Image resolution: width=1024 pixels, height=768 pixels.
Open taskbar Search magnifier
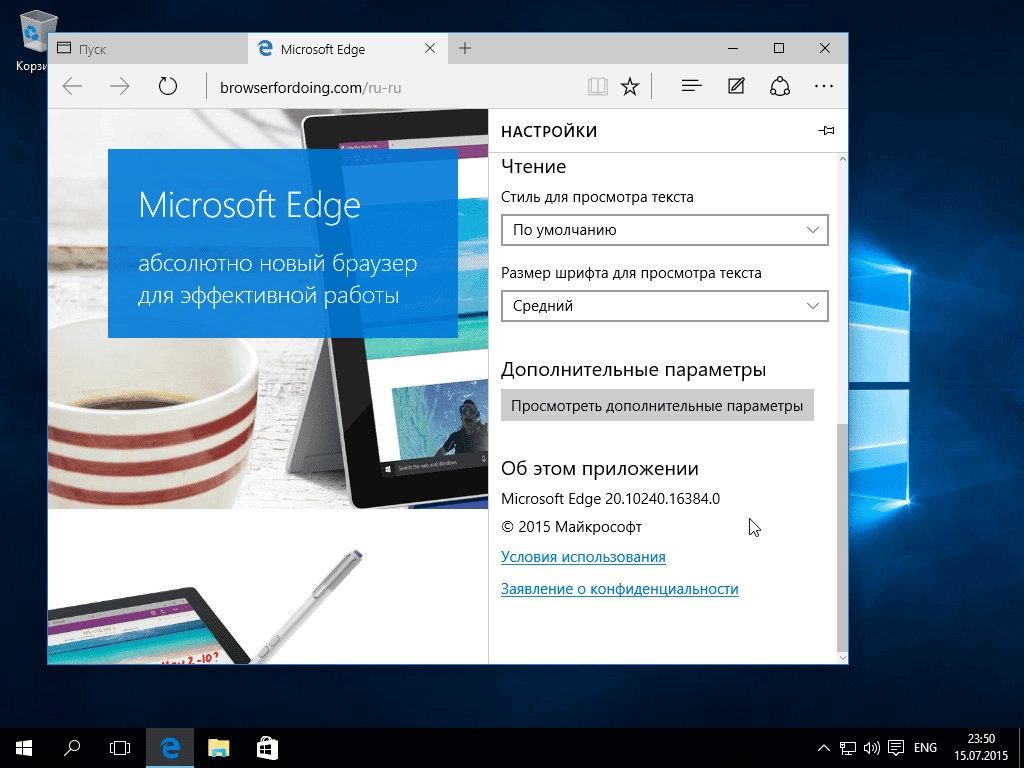click(x=72, y=748)
